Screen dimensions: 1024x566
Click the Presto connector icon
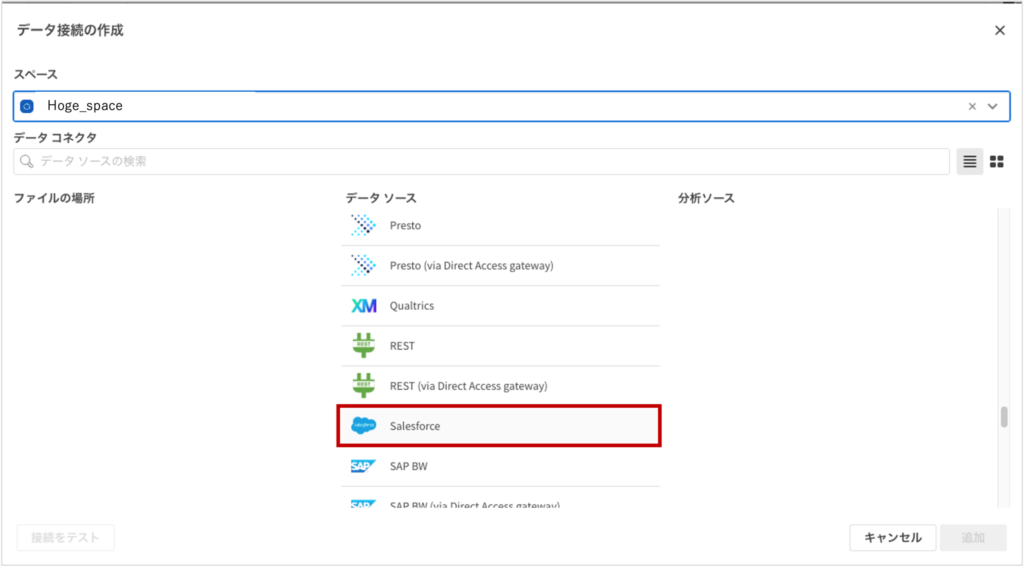coord(364,225)
